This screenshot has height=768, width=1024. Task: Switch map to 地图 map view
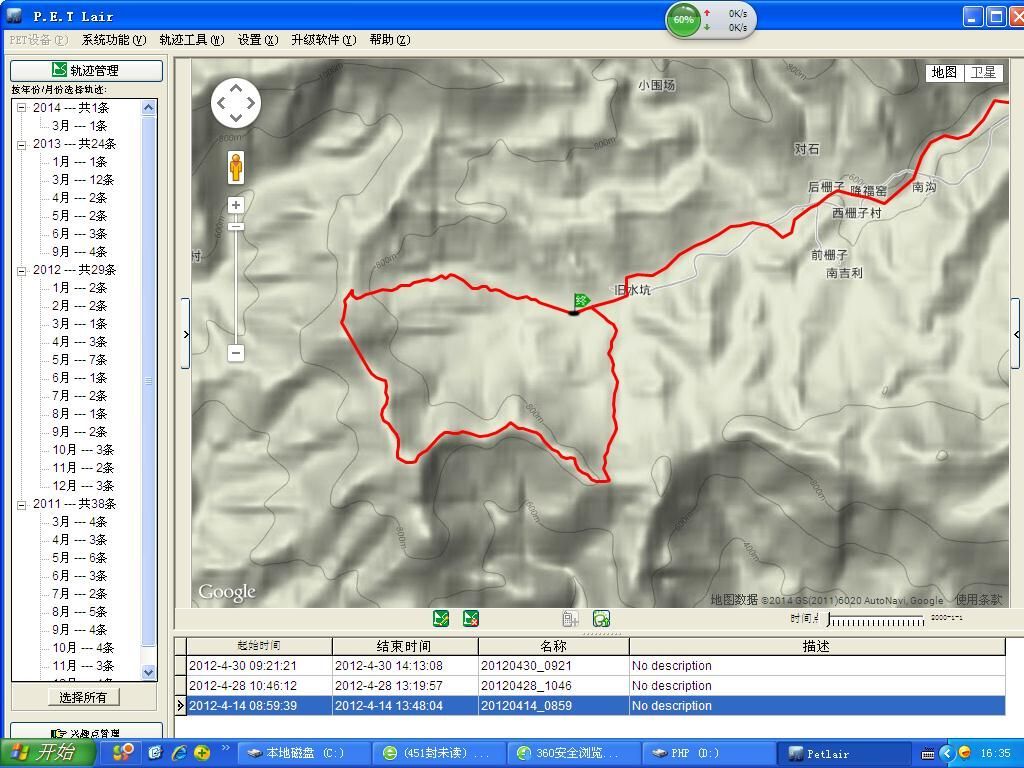(x=944, y=72)
